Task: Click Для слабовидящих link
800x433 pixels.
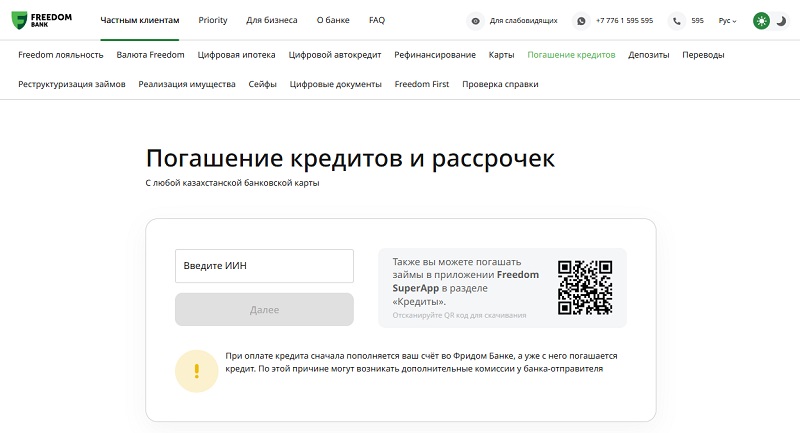Action: point(523,21)
